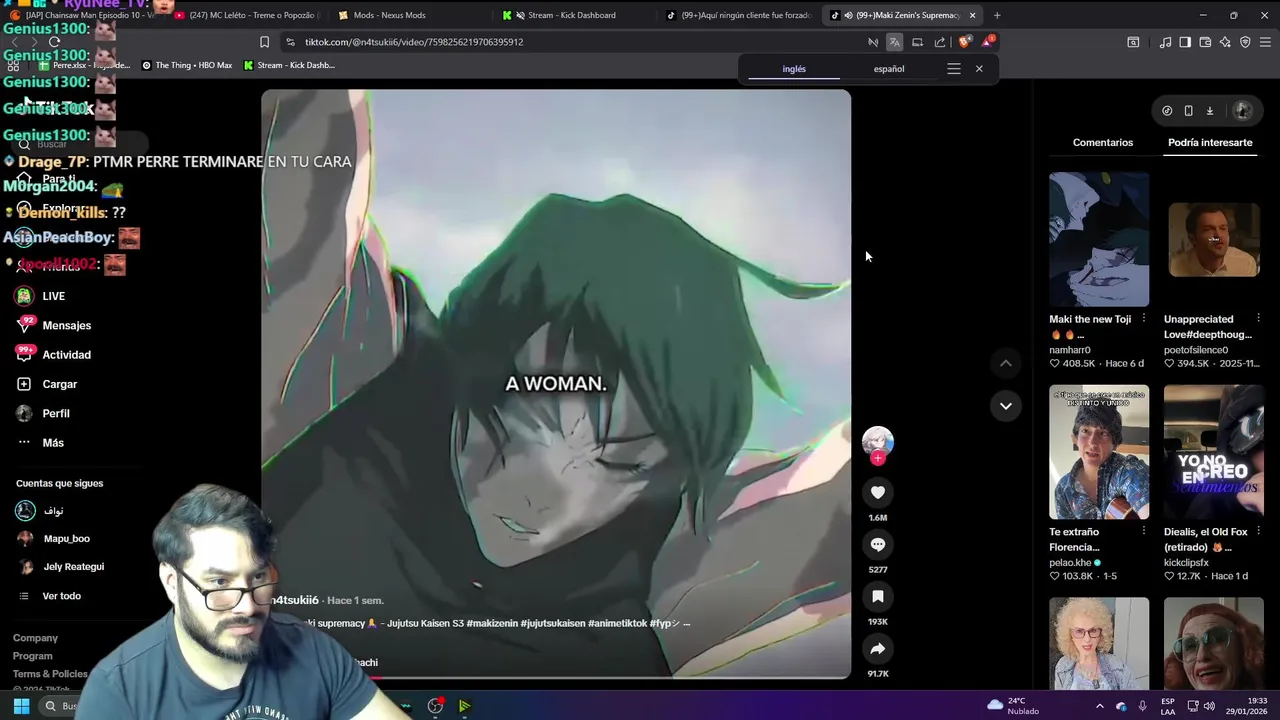The width and height of the screenshot is (1280, 720).
Task: Reload the page in browser toolbar
Action: [x=55, y=42]
